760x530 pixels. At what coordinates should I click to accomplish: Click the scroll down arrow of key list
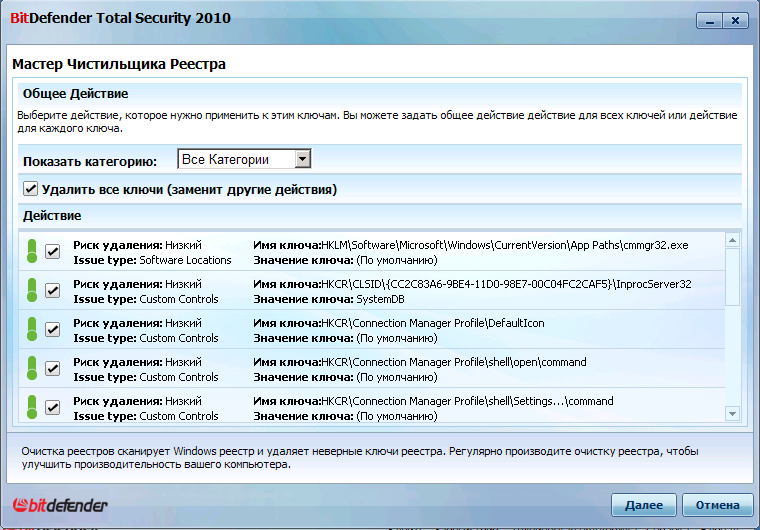coord(732,414)
